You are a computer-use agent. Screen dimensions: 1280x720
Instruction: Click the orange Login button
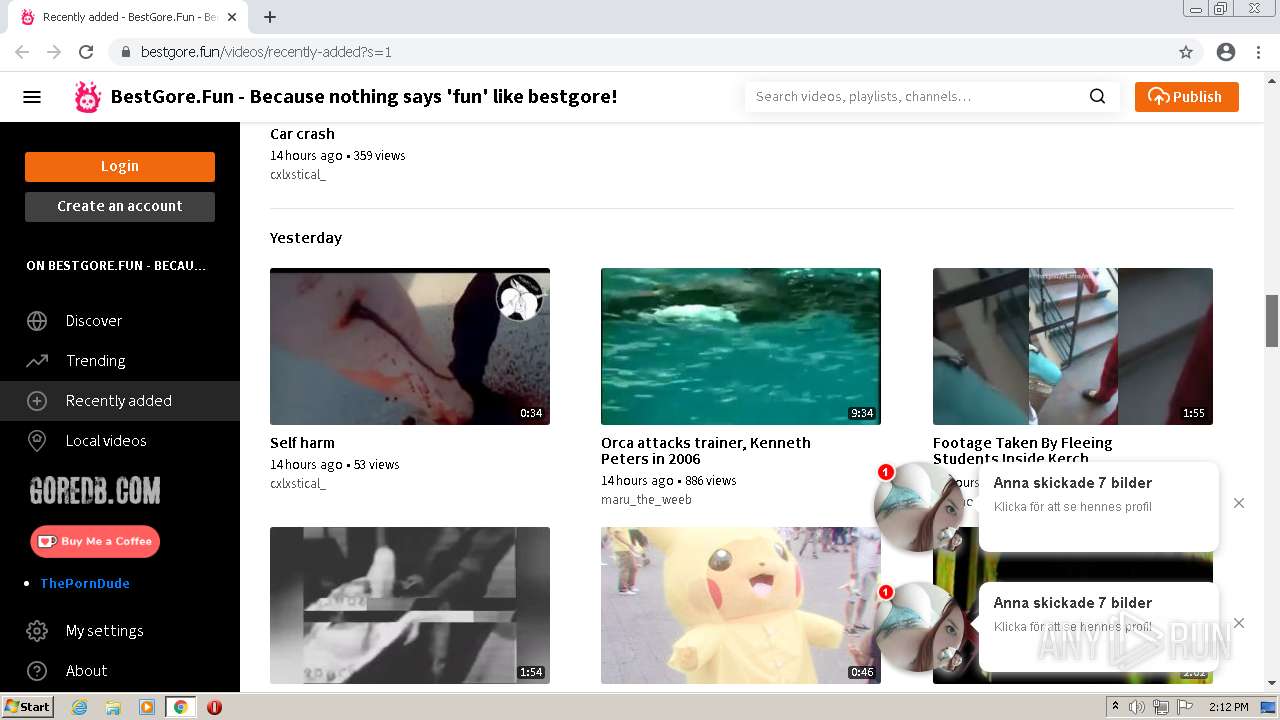(120, 167)
